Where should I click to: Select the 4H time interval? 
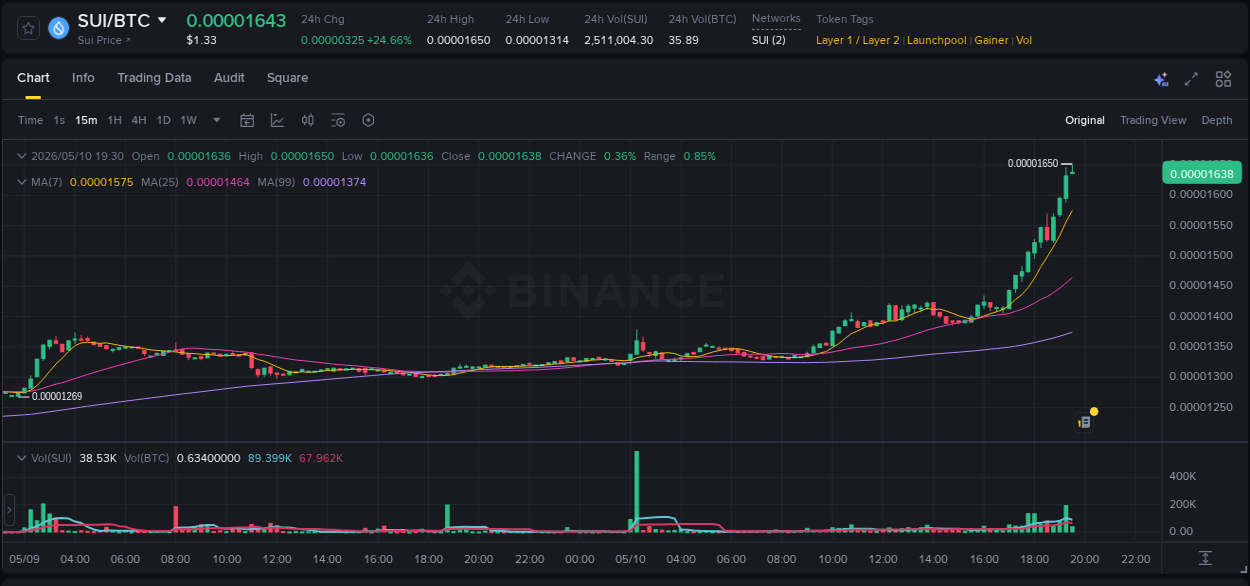pos(139,120)
